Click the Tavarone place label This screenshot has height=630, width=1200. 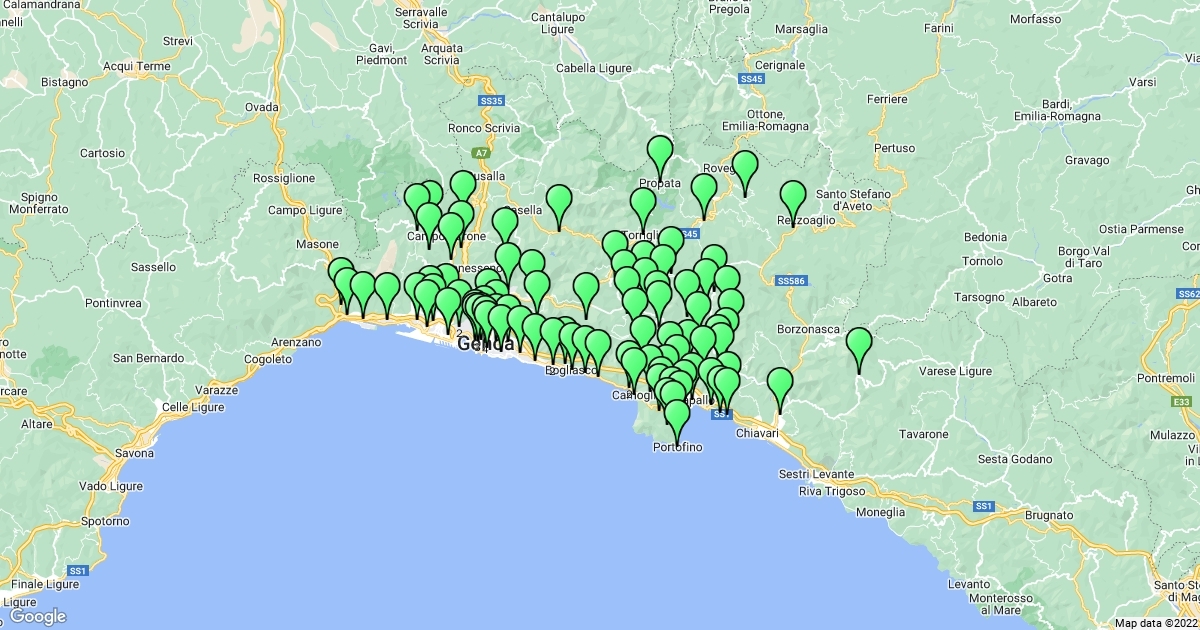click(x=924, y=434)
